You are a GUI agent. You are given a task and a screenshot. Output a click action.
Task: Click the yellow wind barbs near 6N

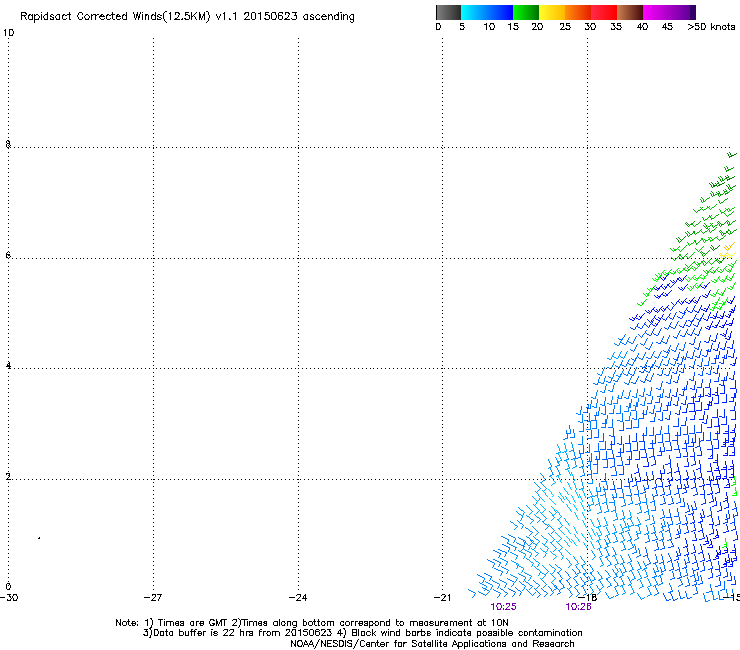click(x=727, y=251)
